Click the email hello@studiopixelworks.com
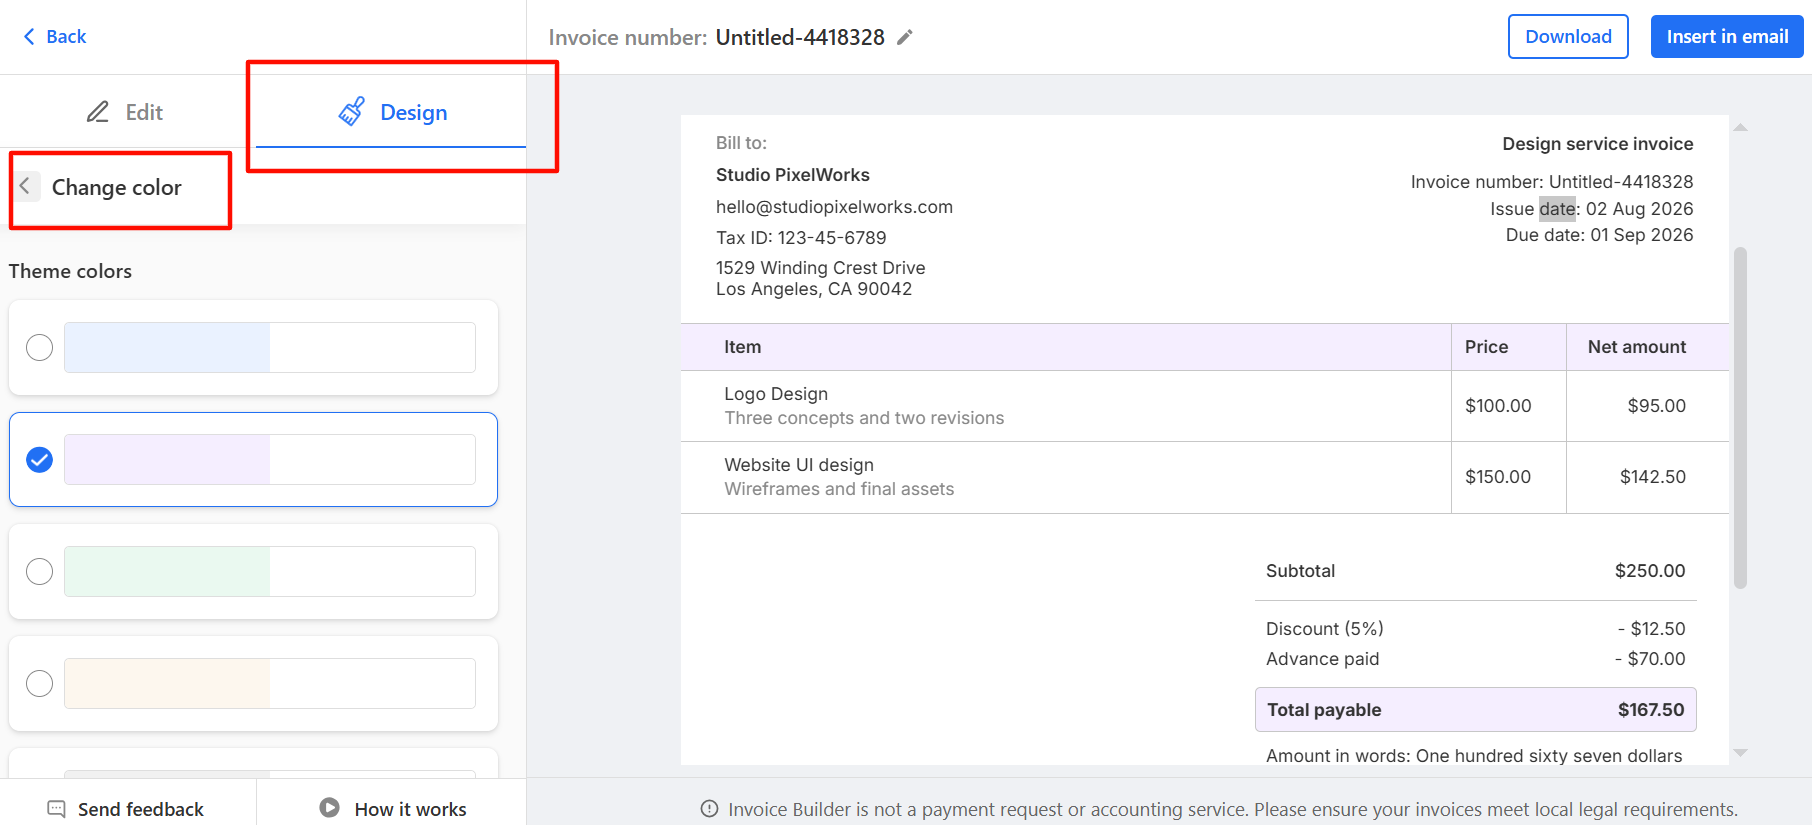 click(834, 207)
